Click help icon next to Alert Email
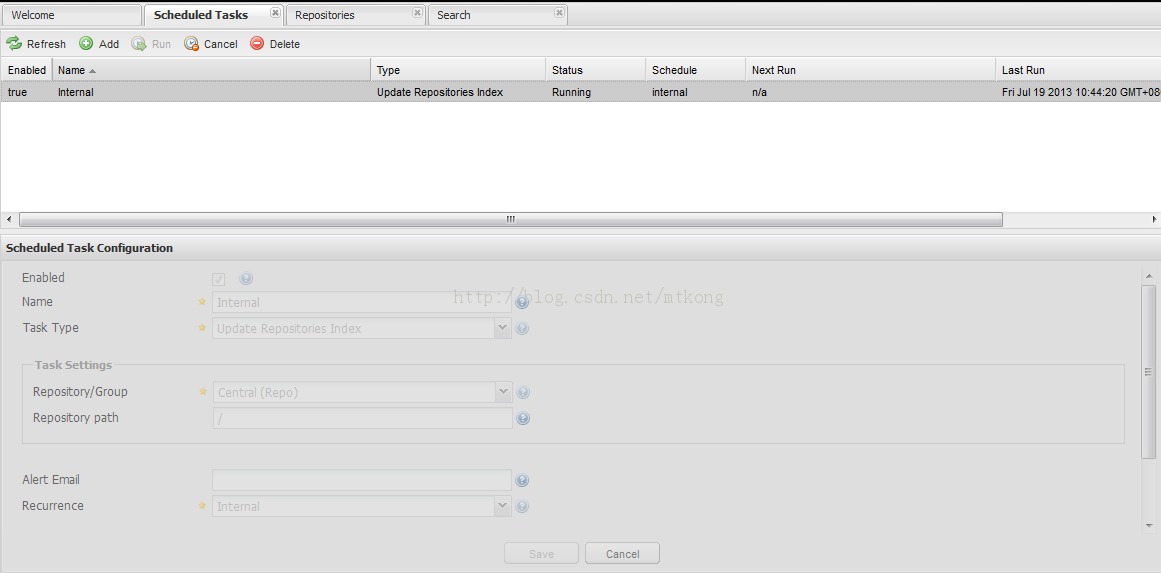 522,481
